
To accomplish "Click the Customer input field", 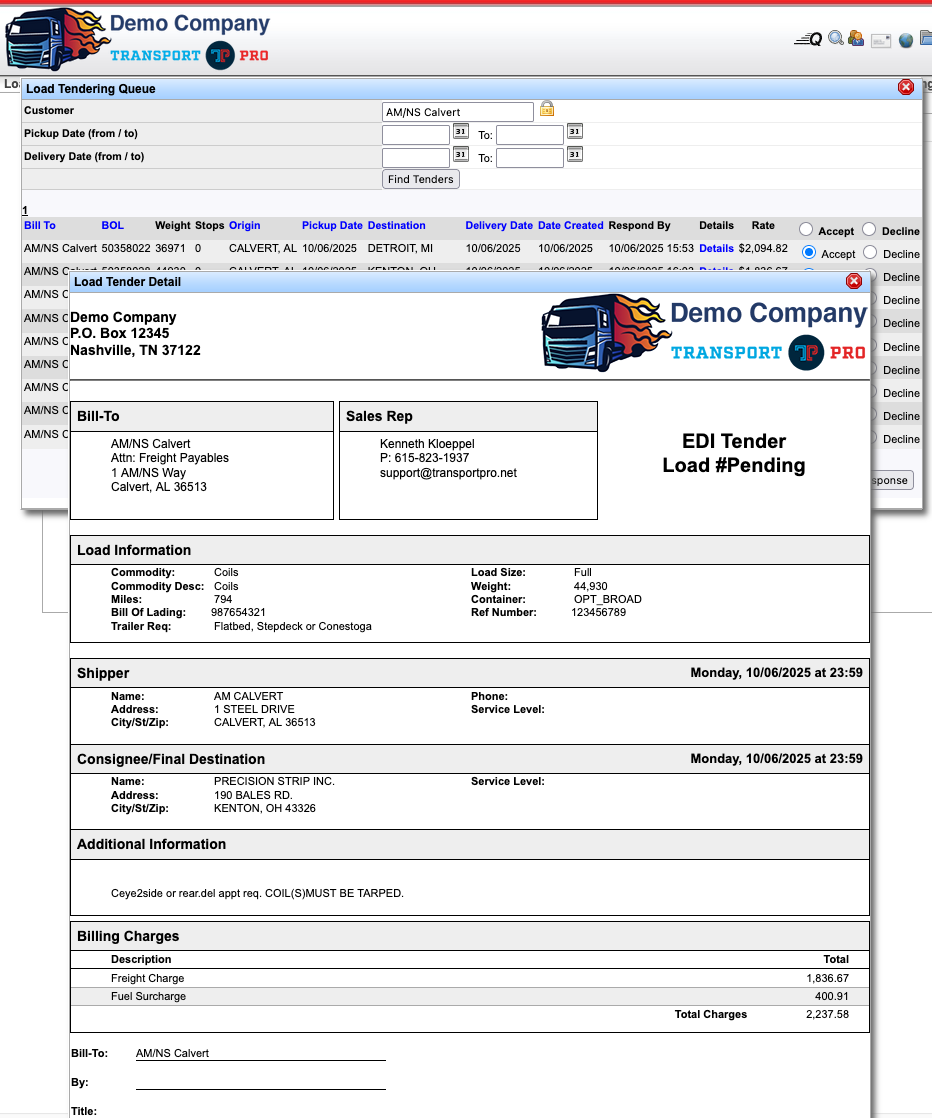I will 458,112.
